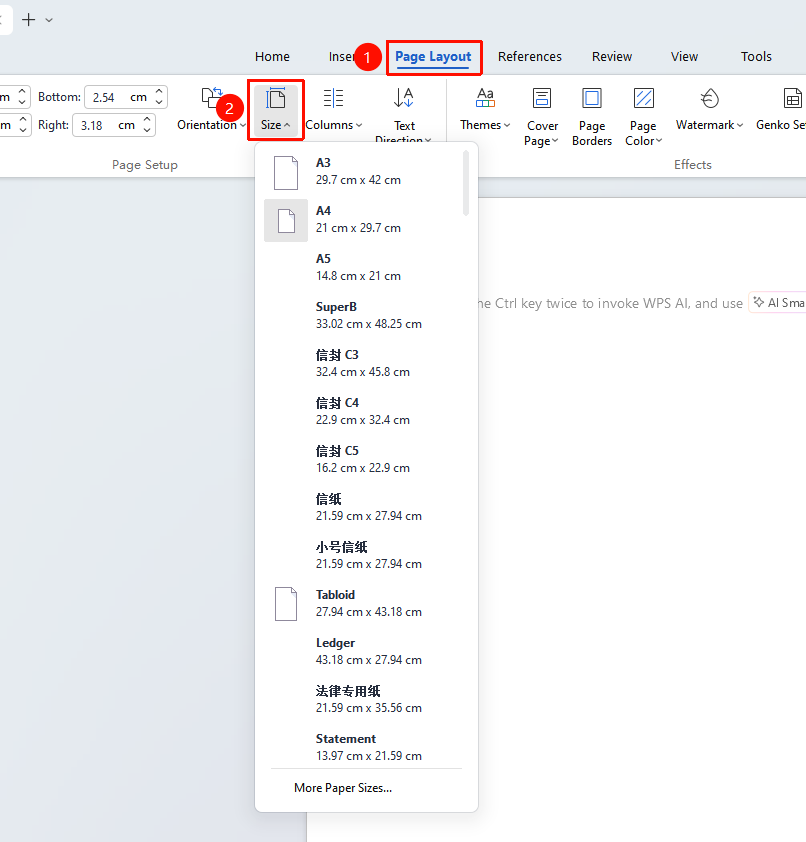
Task: Open the Review tab
Action: pyautogui.click(x=612, y=56)
